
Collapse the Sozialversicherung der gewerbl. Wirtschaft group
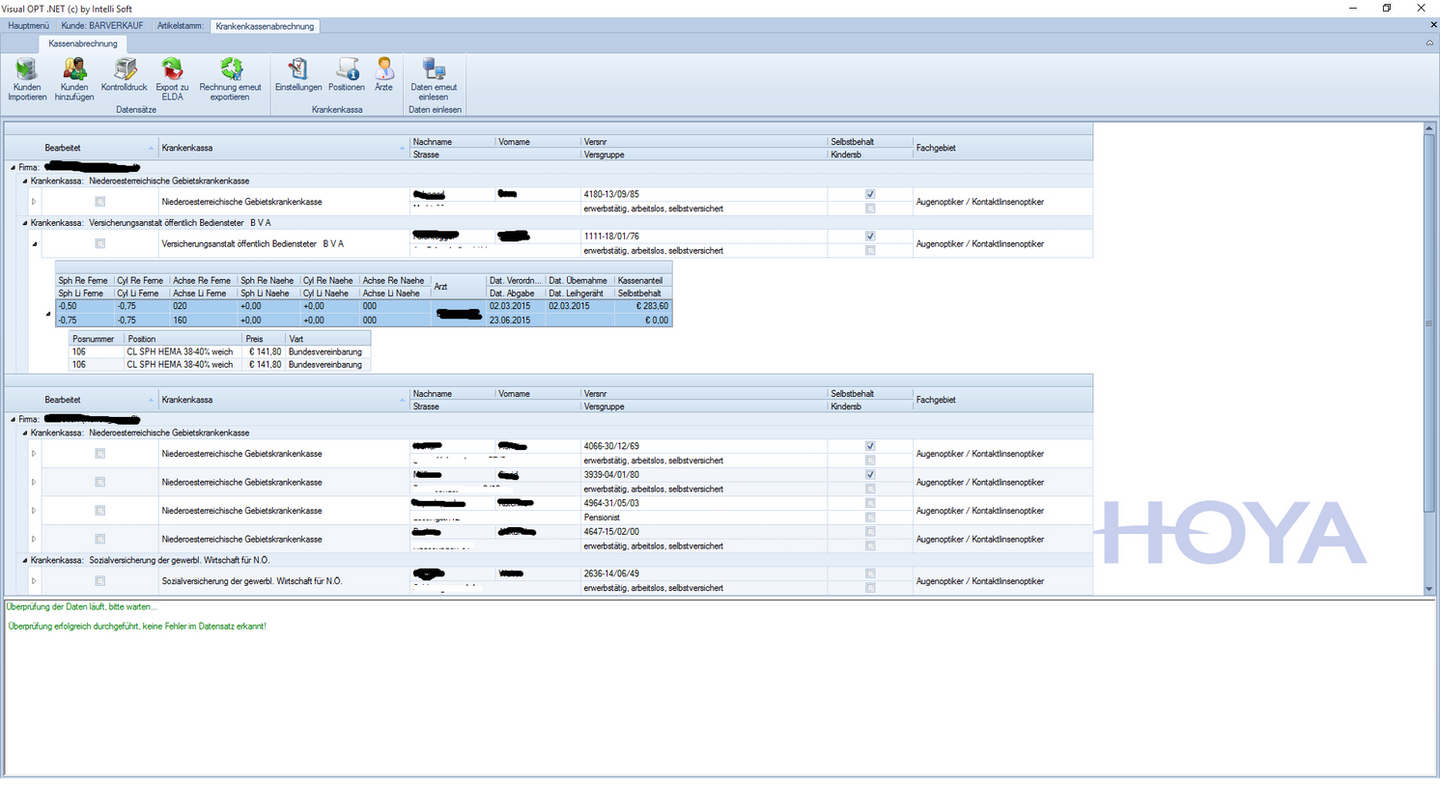click(25, 560)
